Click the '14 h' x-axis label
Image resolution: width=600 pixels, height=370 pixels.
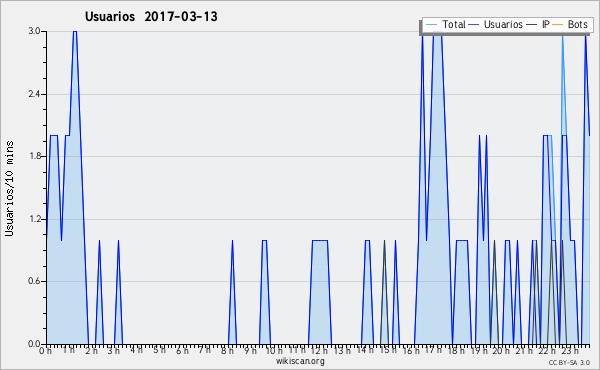coord(365,351)
